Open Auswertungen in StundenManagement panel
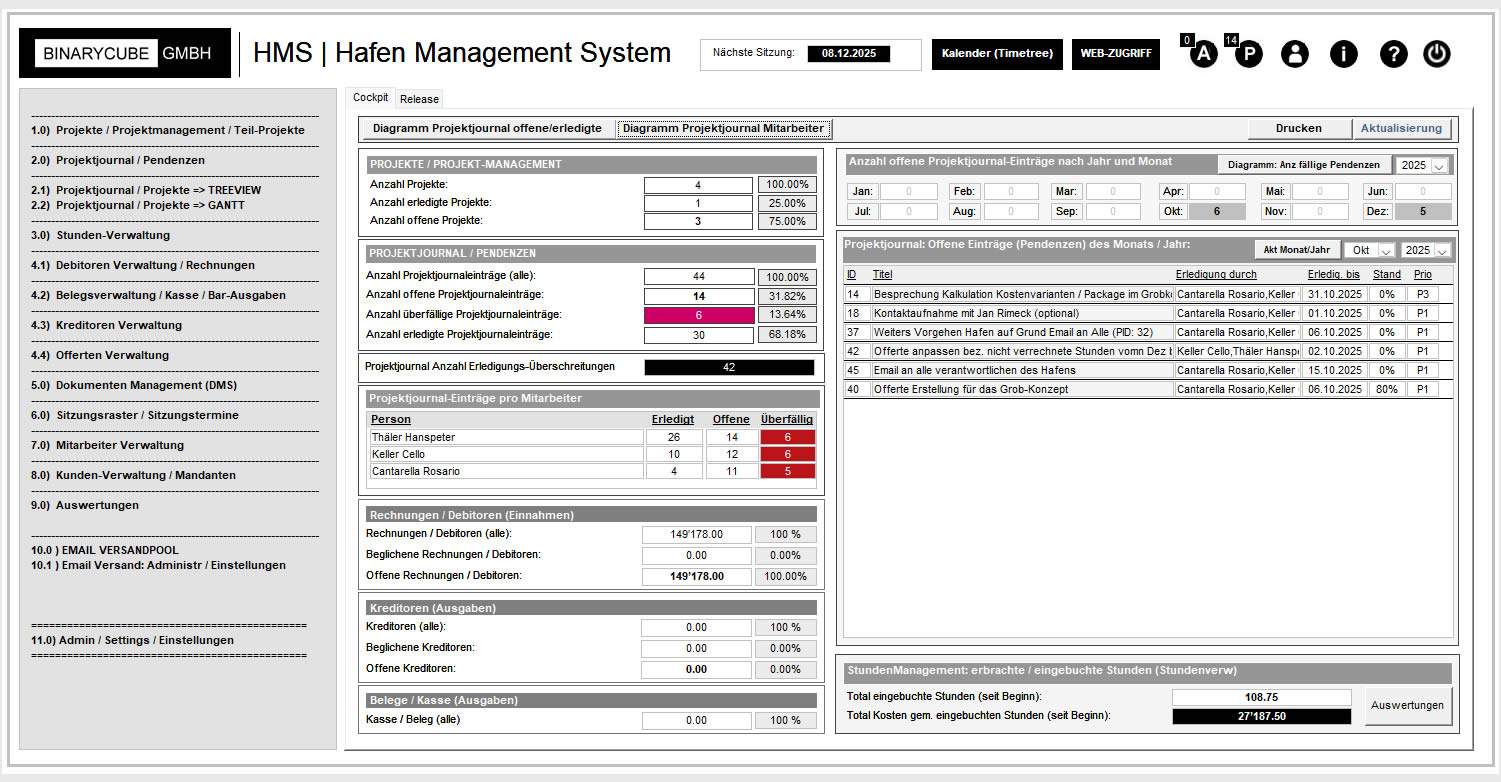Viewport: 1501px width, 782px height. [x=1408, y=704]
